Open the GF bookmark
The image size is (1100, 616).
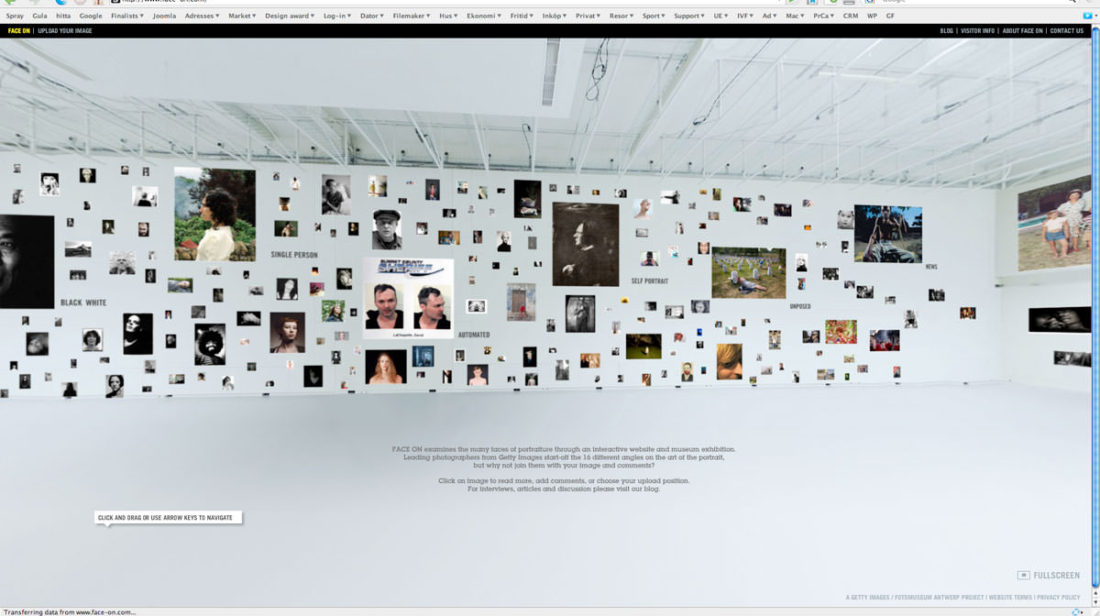[890, 15]
